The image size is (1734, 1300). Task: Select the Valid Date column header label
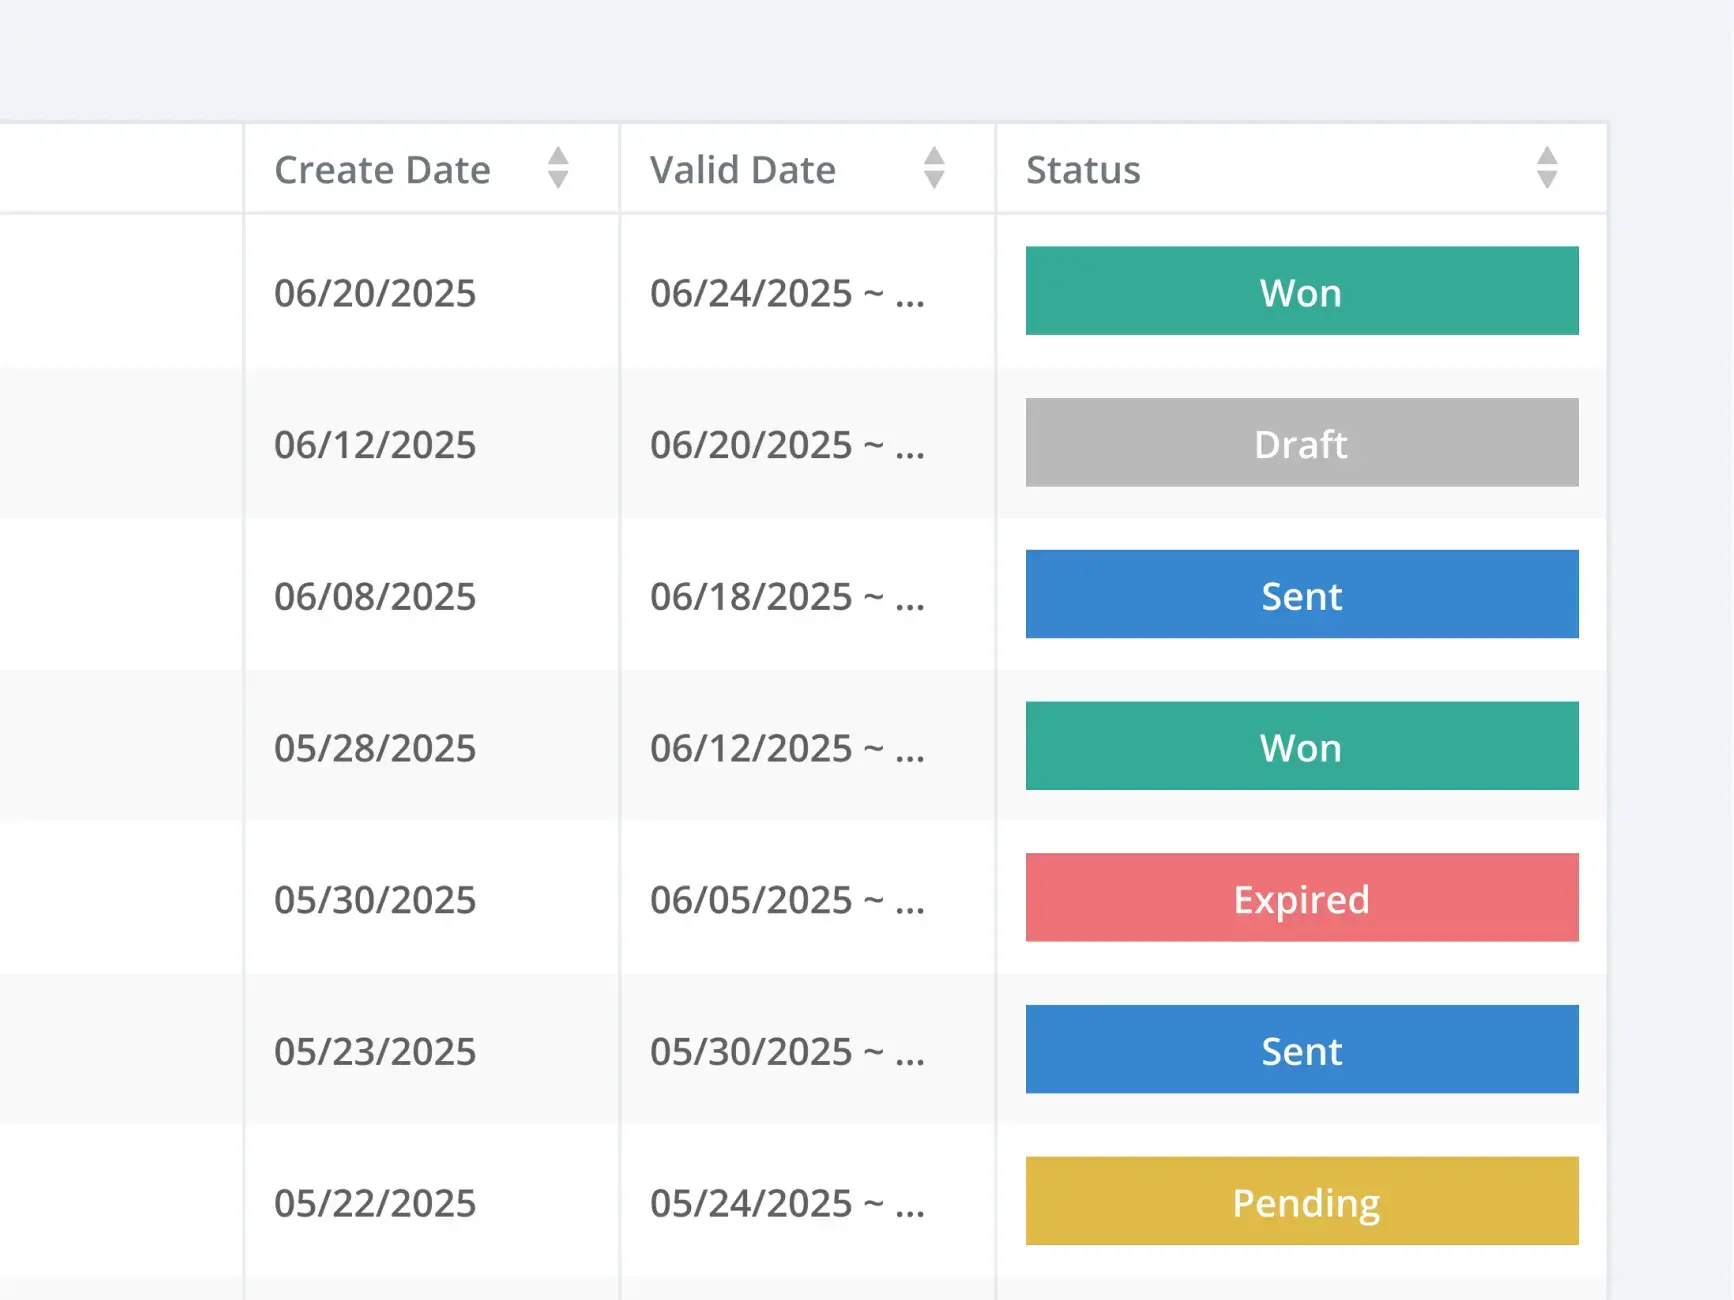point(742,170)
